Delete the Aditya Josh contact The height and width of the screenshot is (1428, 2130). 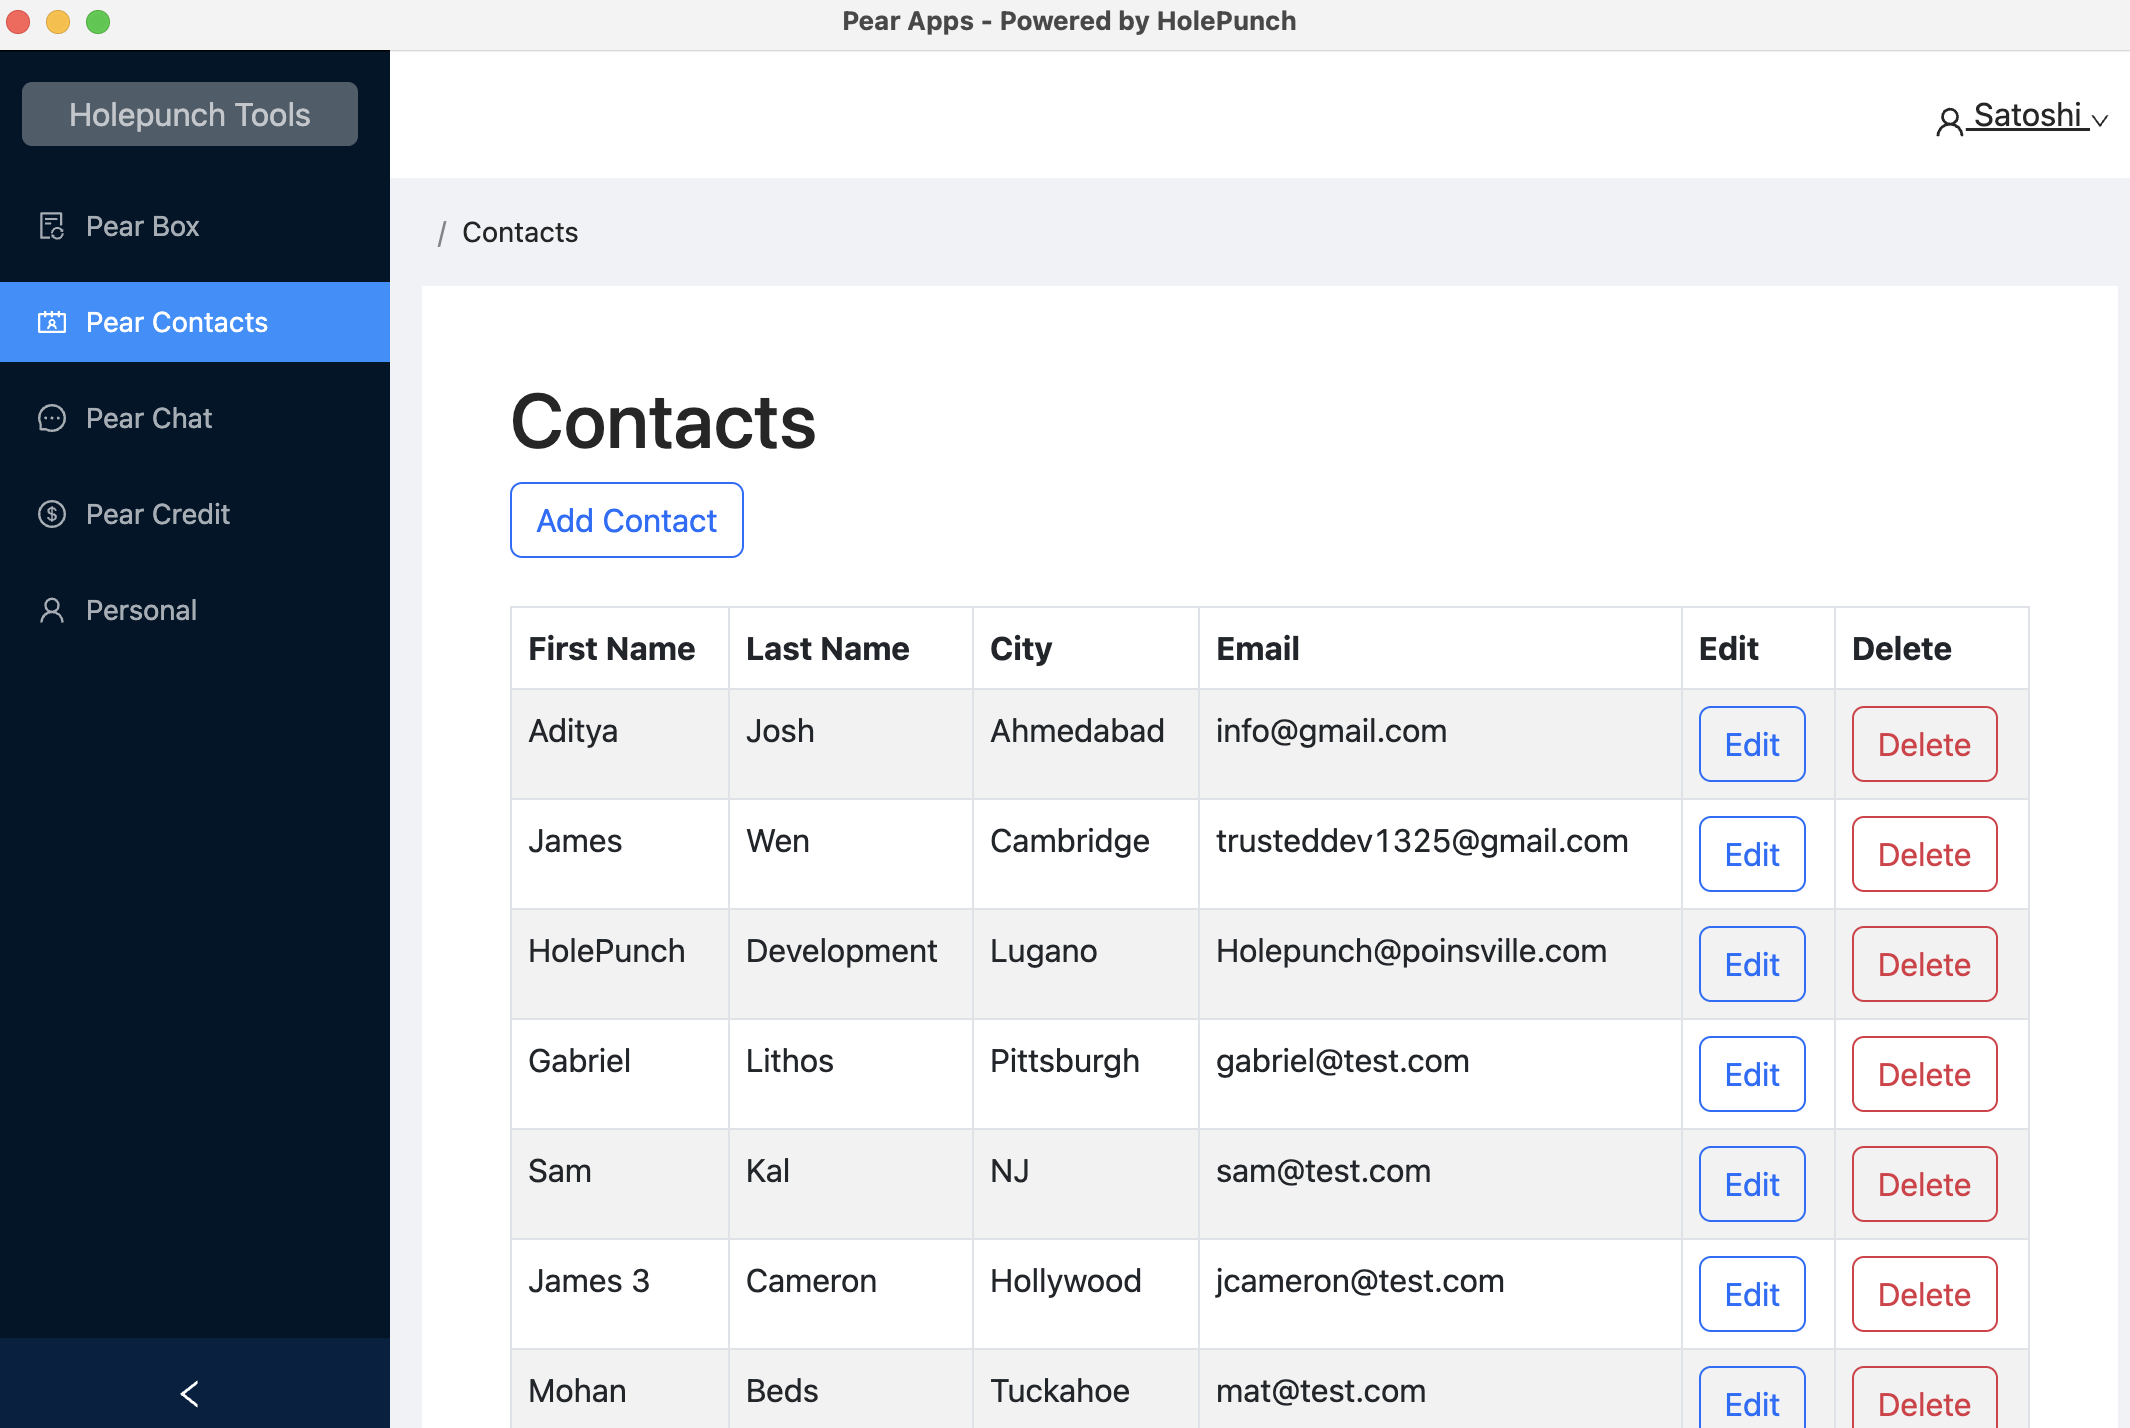click(1924, 744)
